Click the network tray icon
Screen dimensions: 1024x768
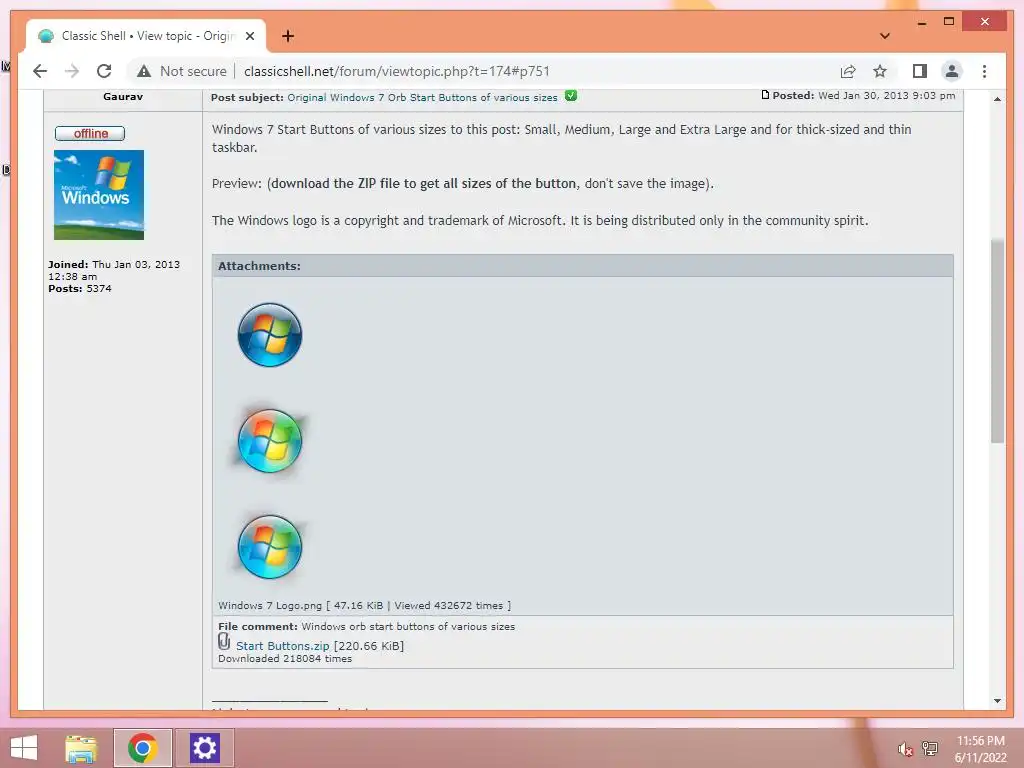[x=930, y=748]
